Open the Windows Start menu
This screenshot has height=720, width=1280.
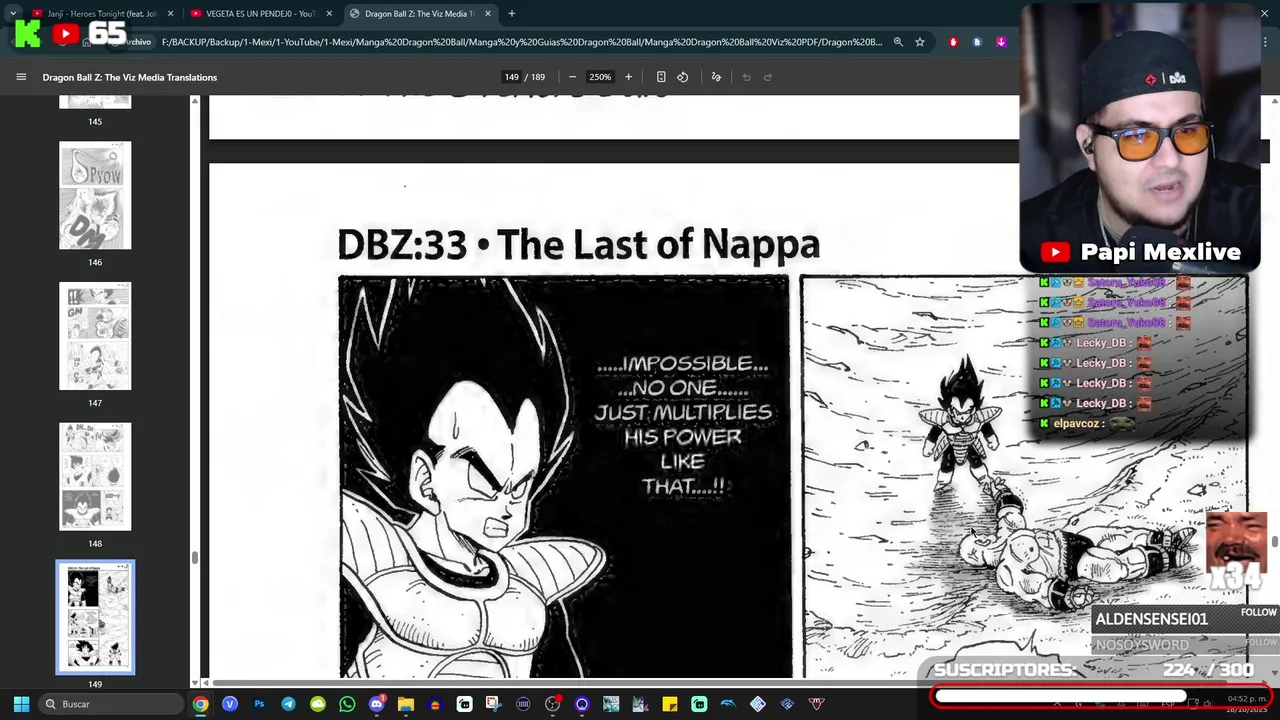click(21, 704)
